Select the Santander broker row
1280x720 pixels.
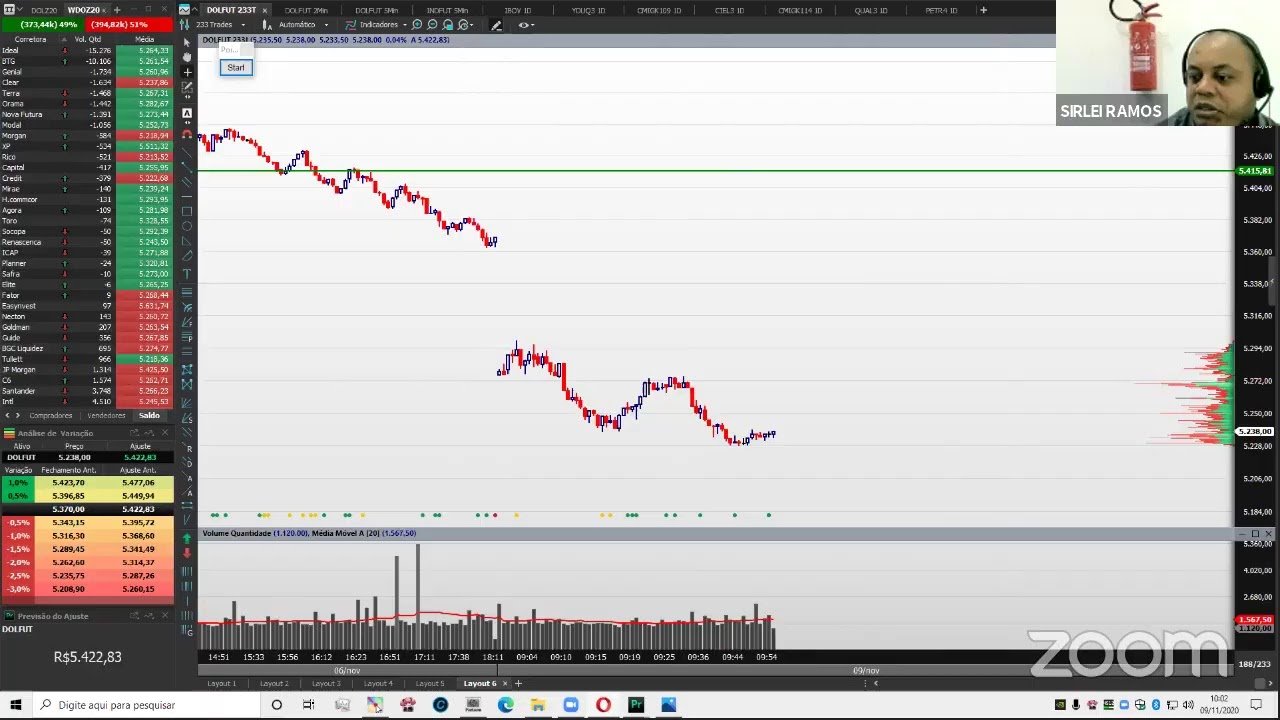[87, 391]
